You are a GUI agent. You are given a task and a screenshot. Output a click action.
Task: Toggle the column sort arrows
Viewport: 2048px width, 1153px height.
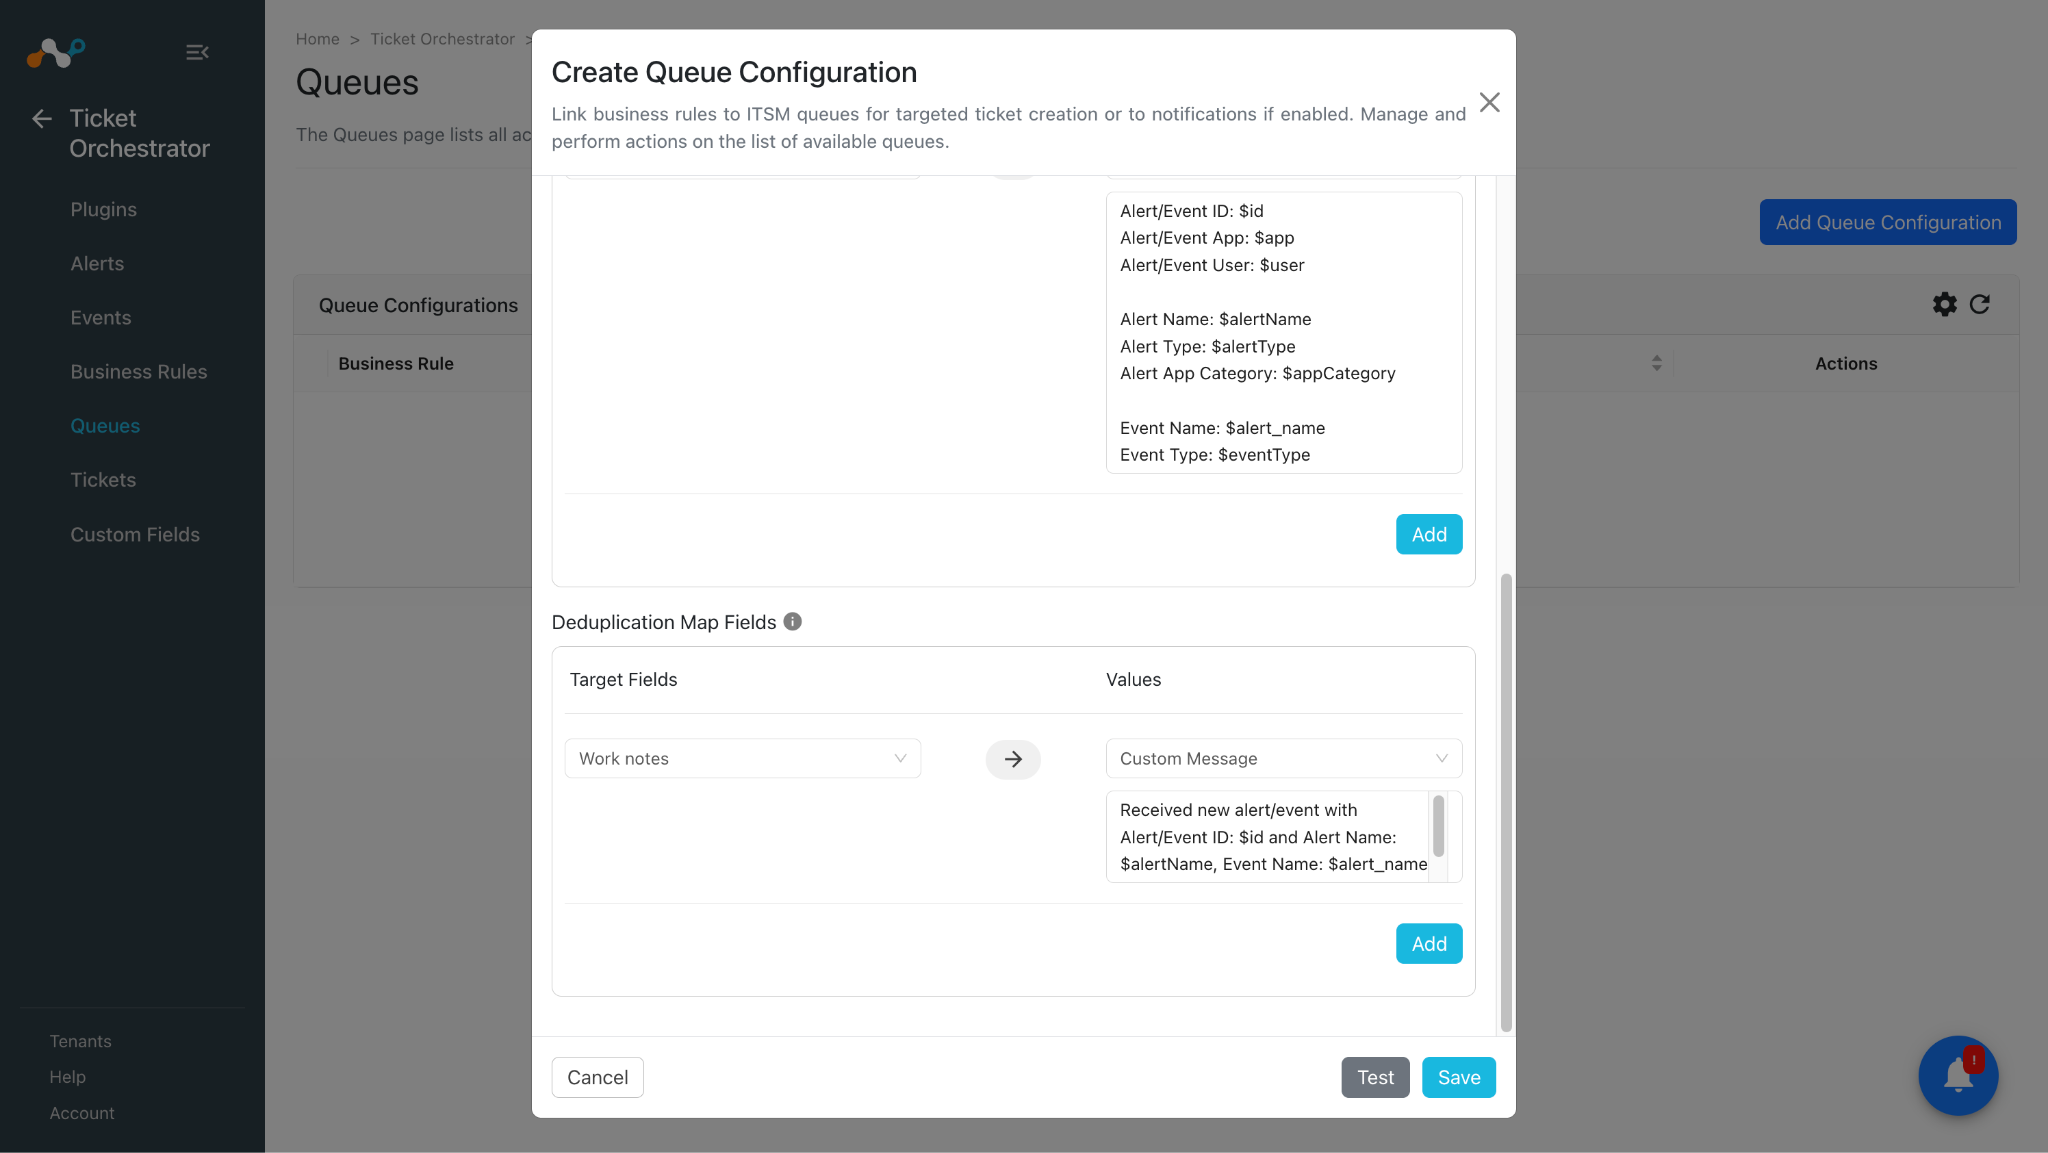point(1656,363)
